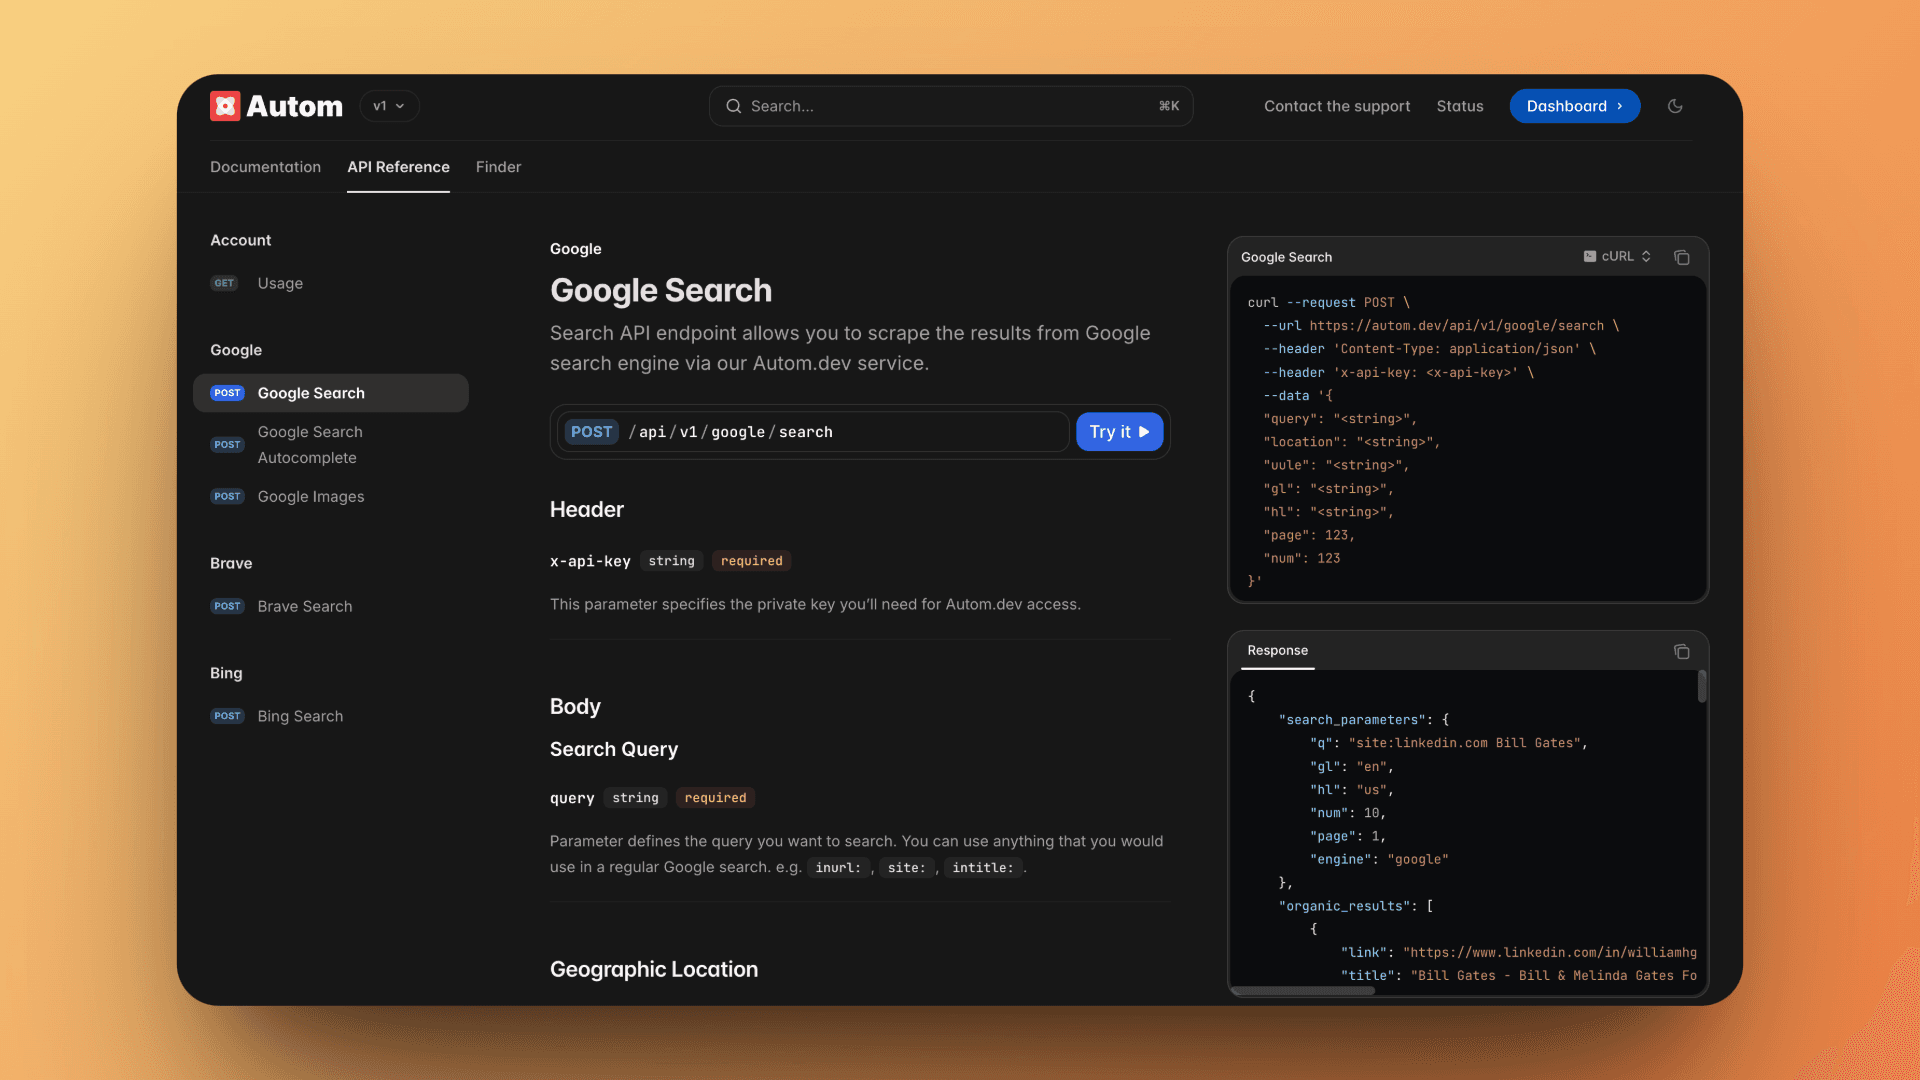This screenshot has width=1920, height=1080.
Task: Click the POST badge beside Google Images
Action: pos(227,496)
